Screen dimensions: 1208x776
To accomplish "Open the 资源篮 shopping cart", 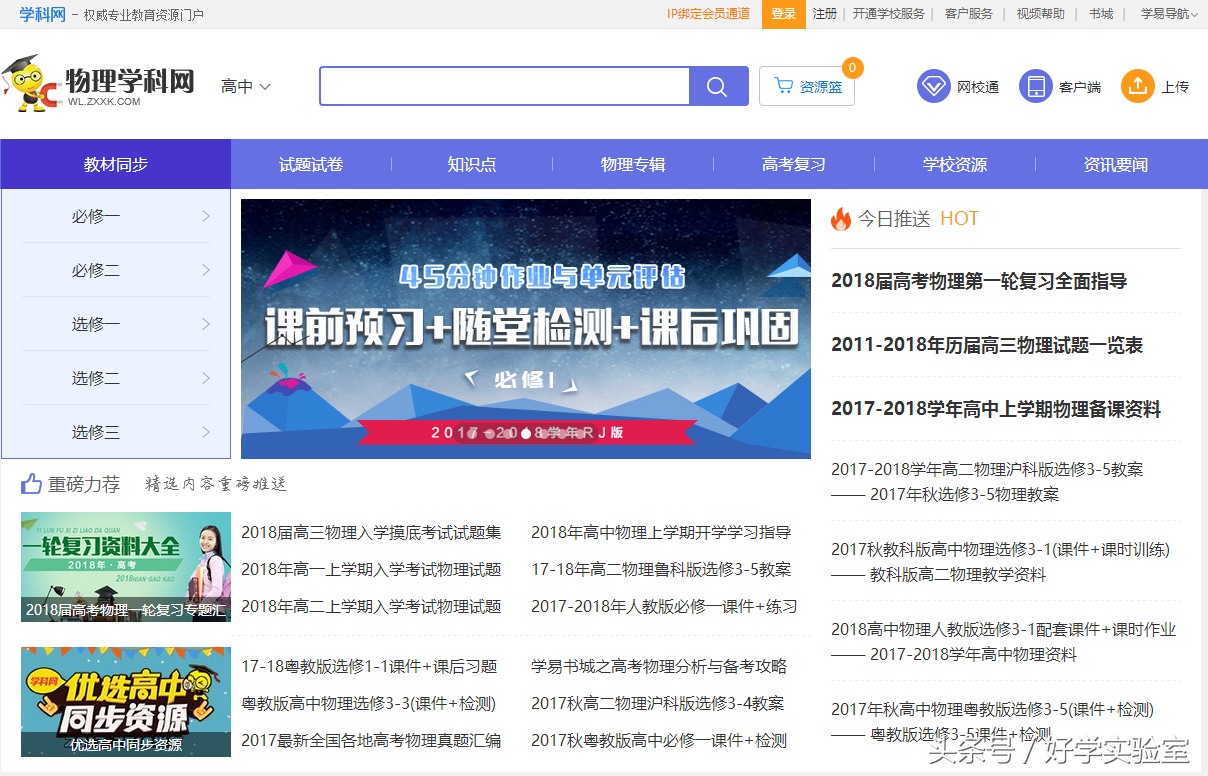I will tap(807, 87).
